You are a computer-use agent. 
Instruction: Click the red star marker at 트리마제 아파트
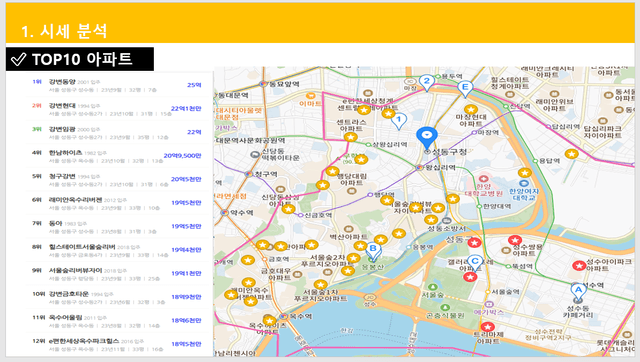click(x=487, y=327)
